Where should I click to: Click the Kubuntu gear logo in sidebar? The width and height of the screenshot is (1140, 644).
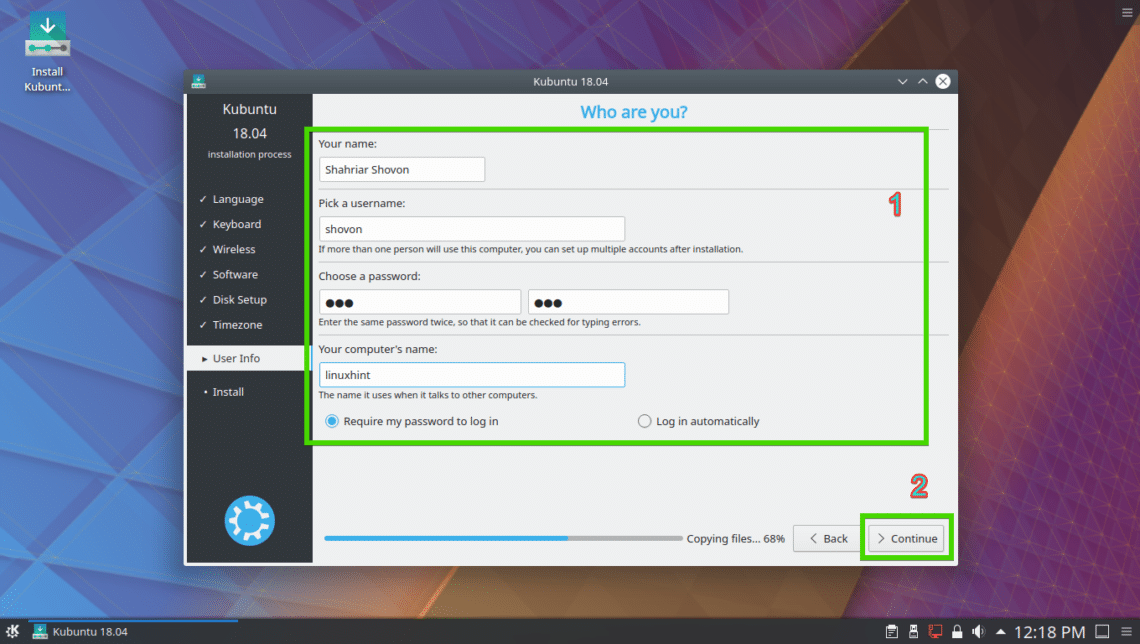249,520
